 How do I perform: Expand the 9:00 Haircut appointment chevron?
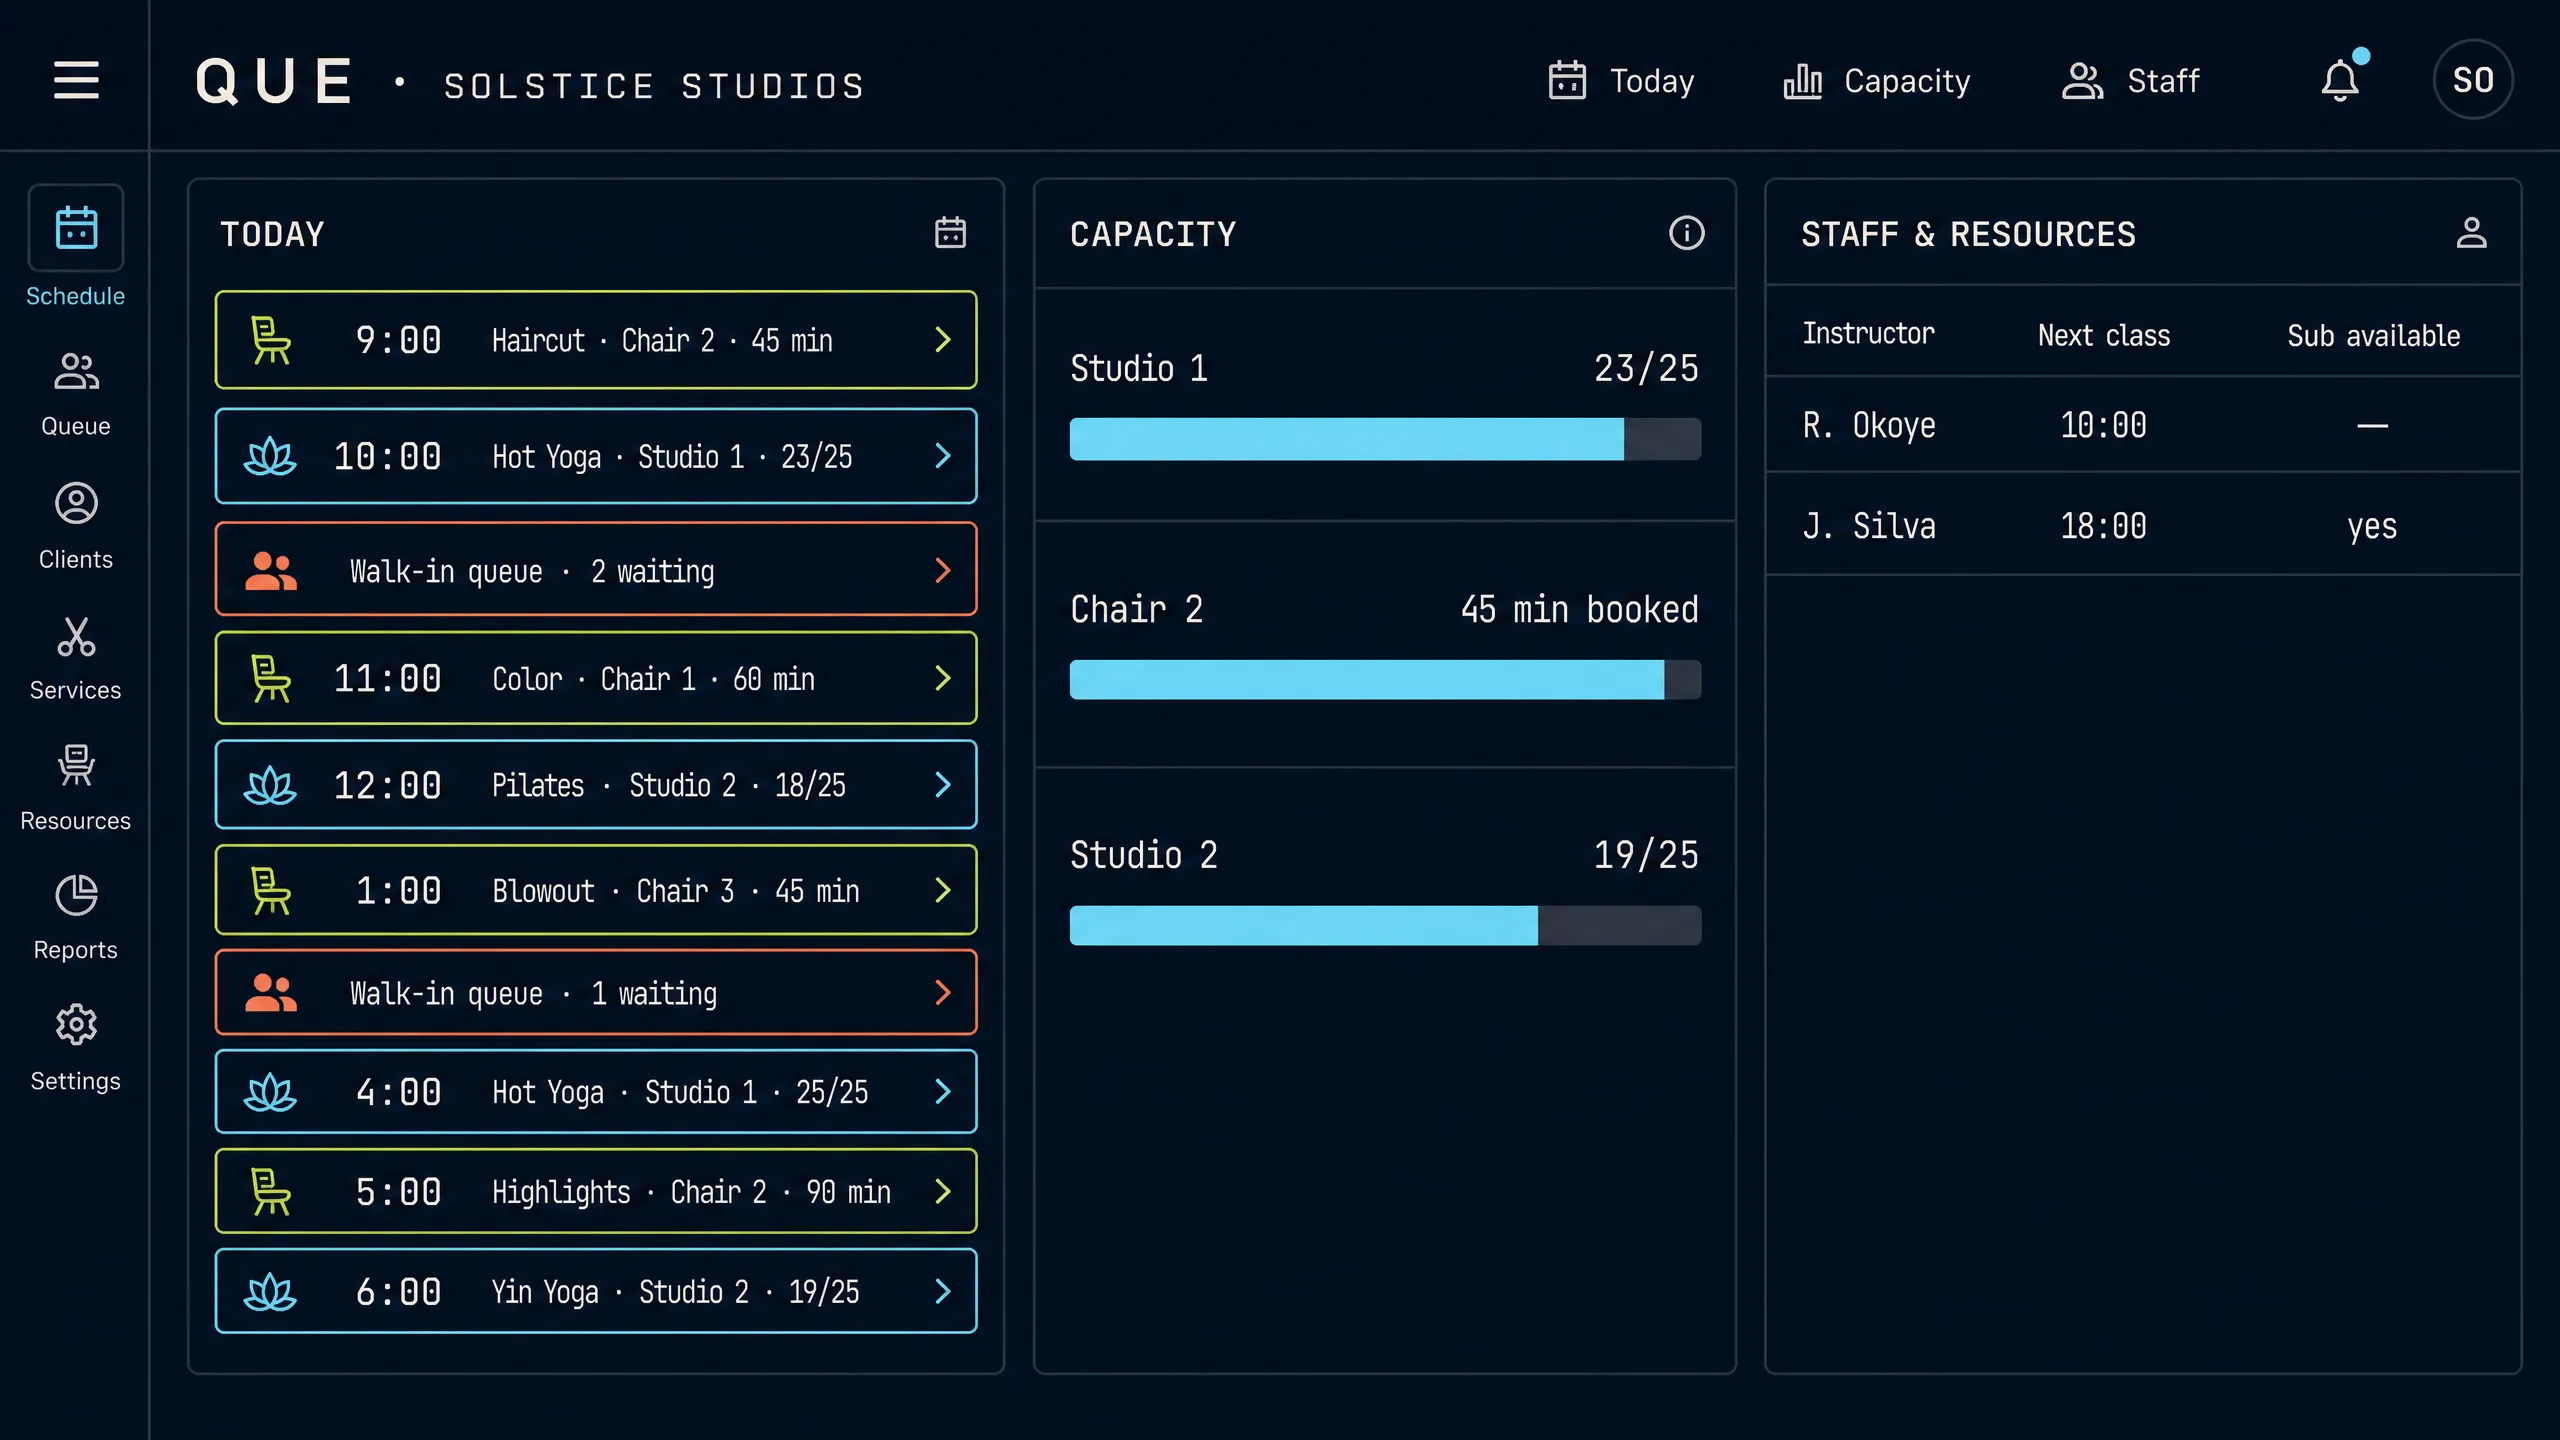[943, 340]
